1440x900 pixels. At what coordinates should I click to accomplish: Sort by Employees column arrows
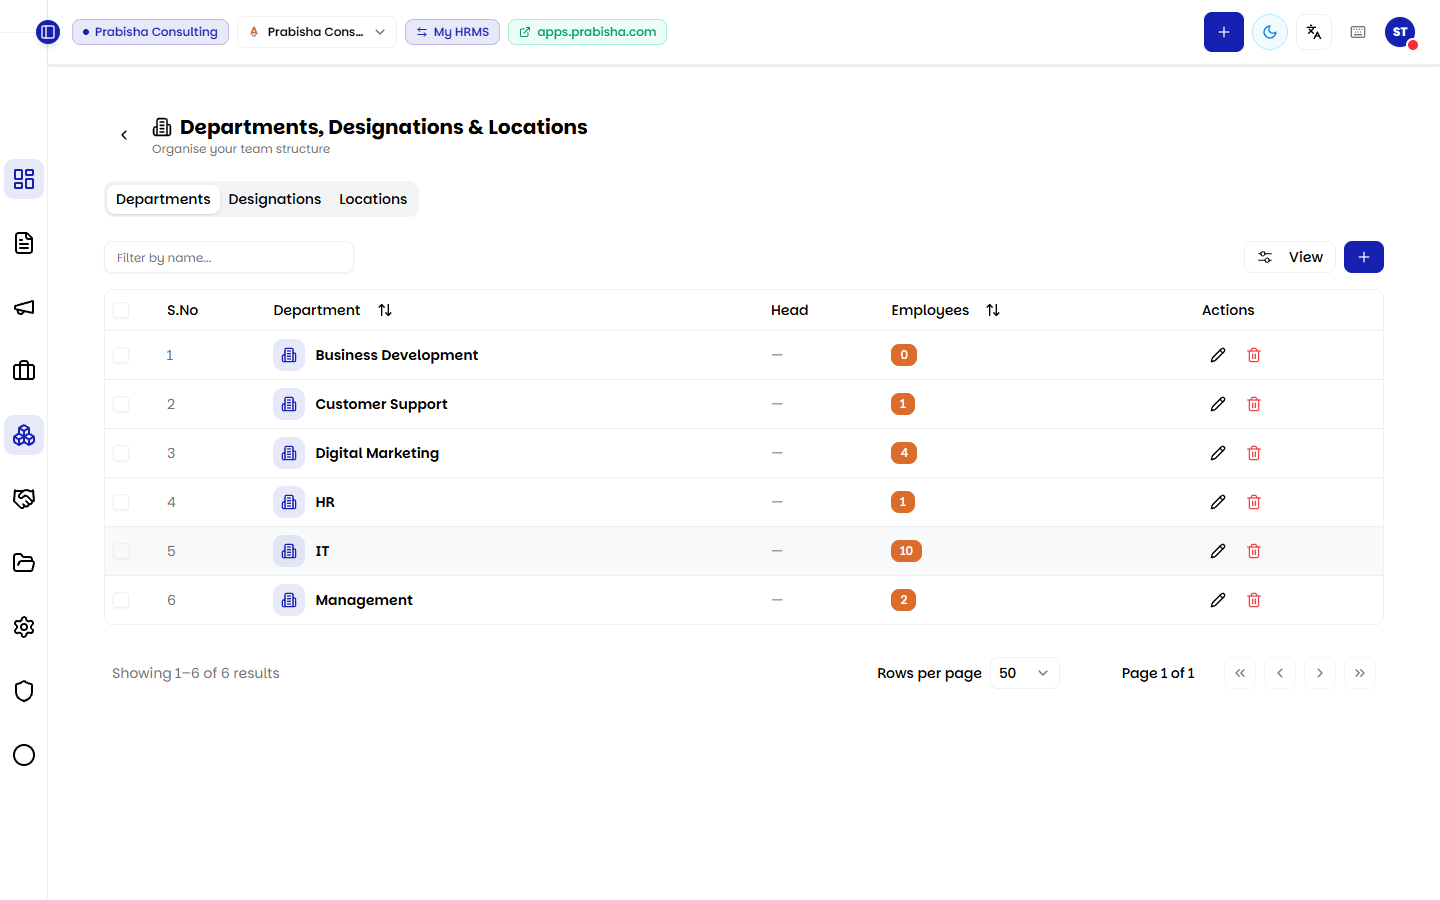coord(993,310)
